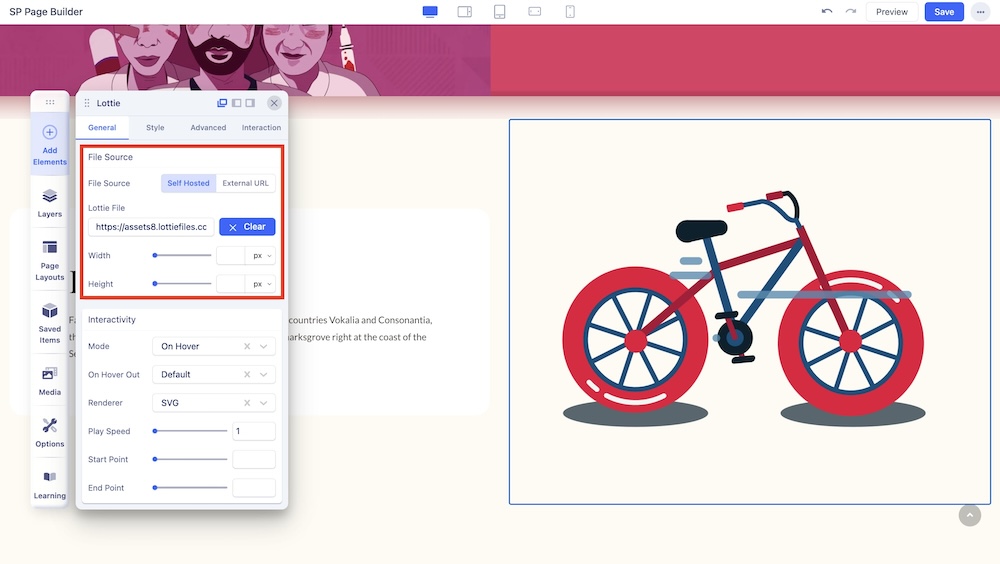The image size is (1000, 564).
Task: Select Self Hosted file source
Action: click(x=189, y=183)
